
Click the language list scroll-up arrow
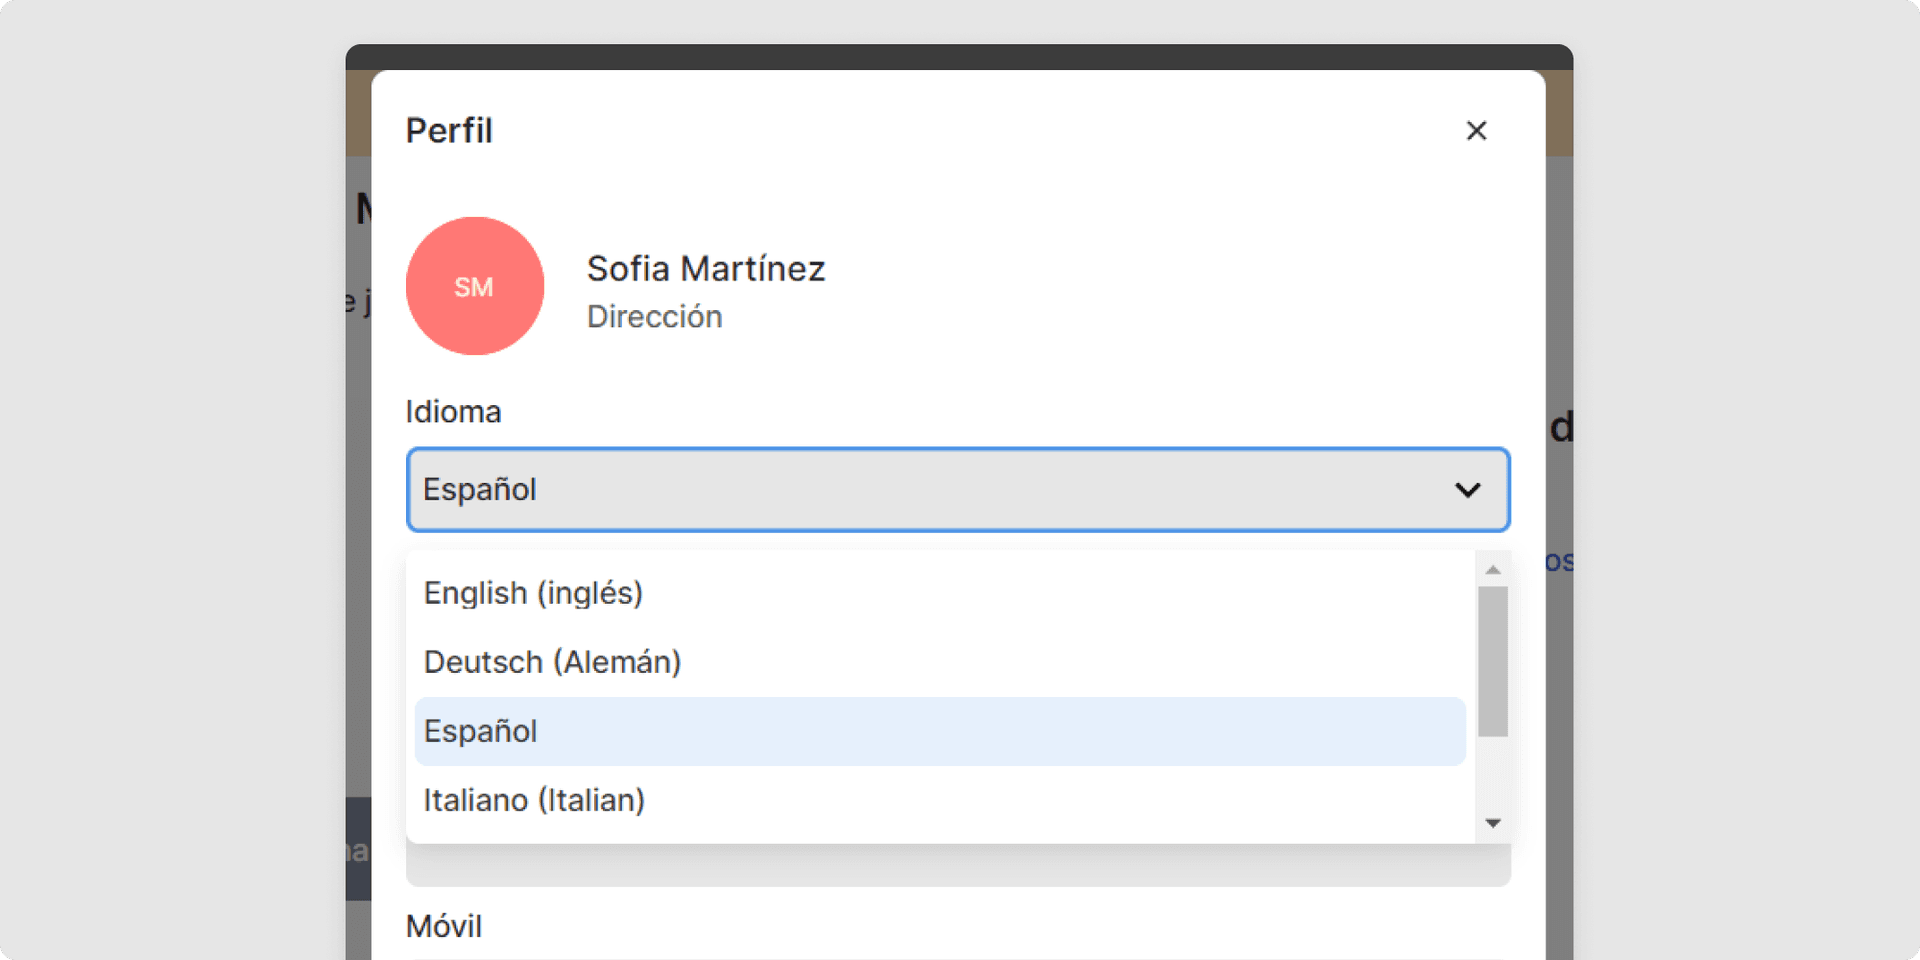click(x=1493, y=570)
